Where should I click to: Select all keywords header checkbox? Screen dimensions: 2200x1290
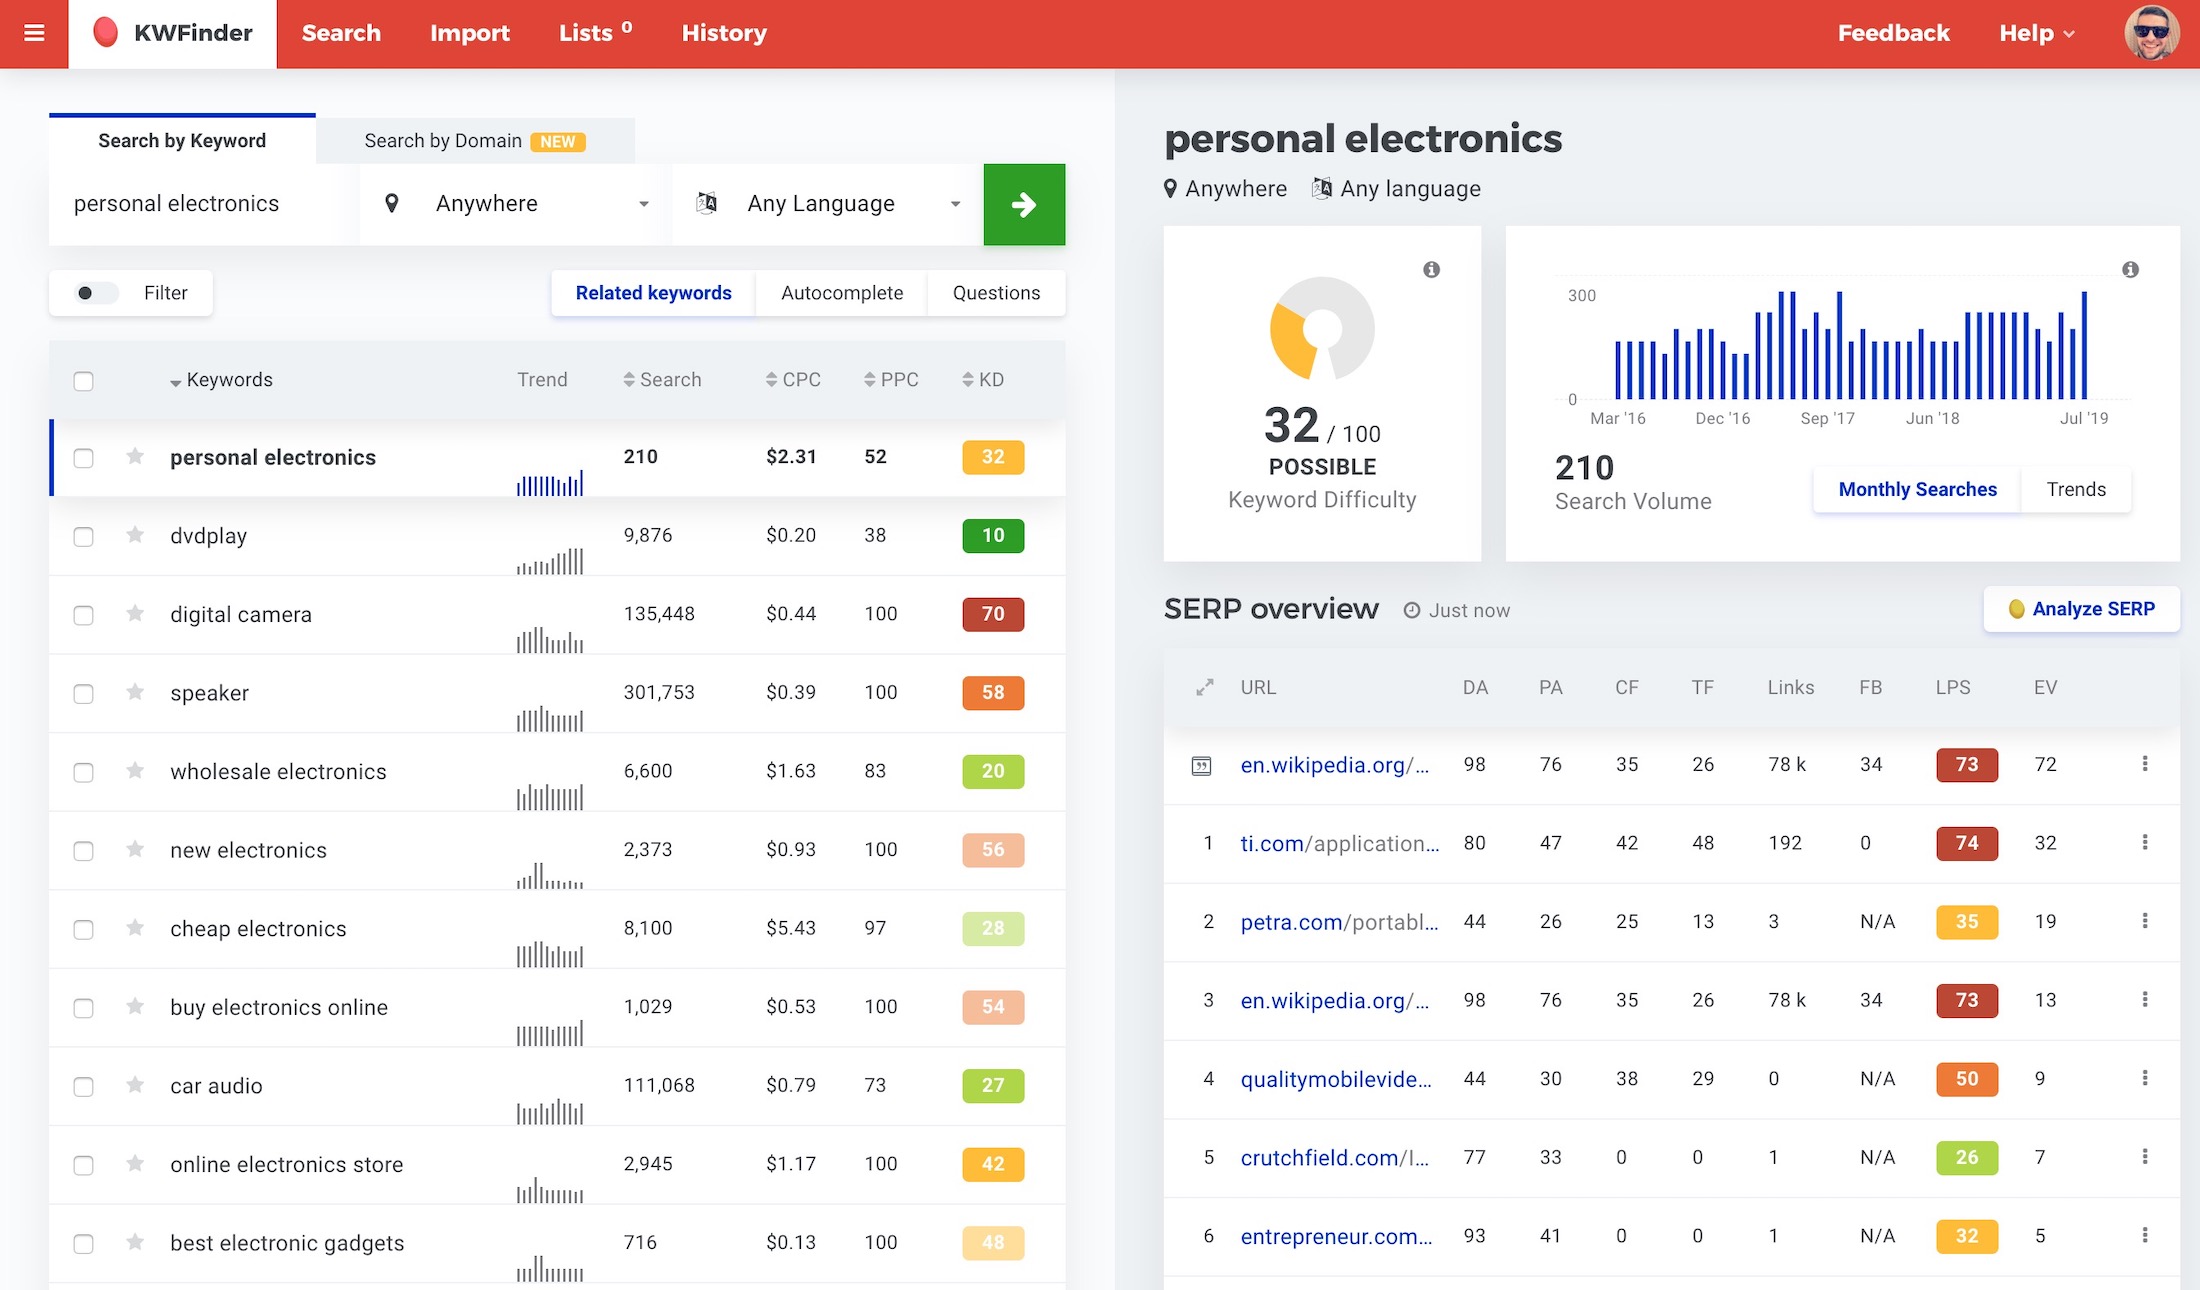[x=84, y=381]
